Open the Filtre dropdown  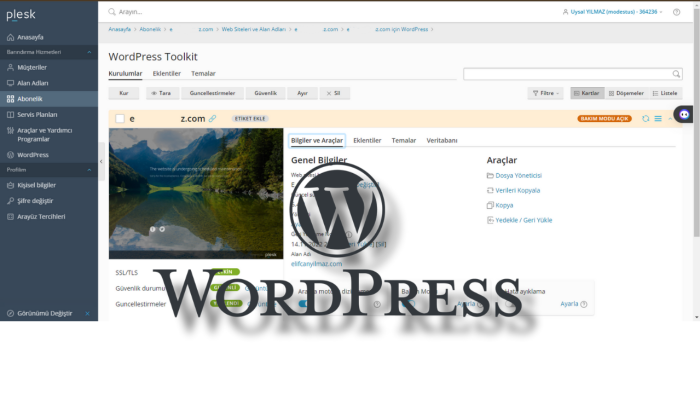point(546,93)
